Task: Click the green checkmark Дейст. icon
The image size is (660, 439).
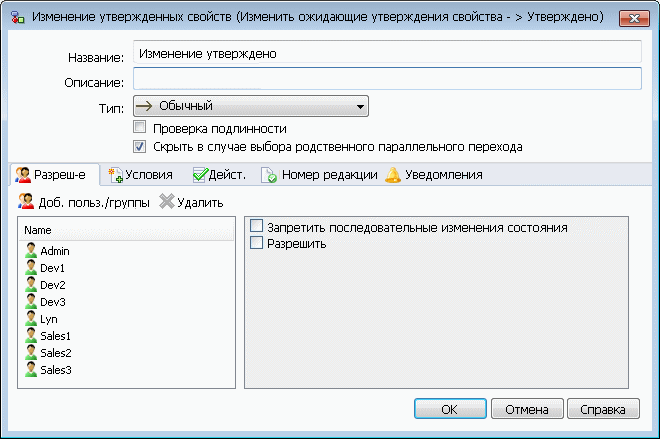Action: (x=200, y=175)
